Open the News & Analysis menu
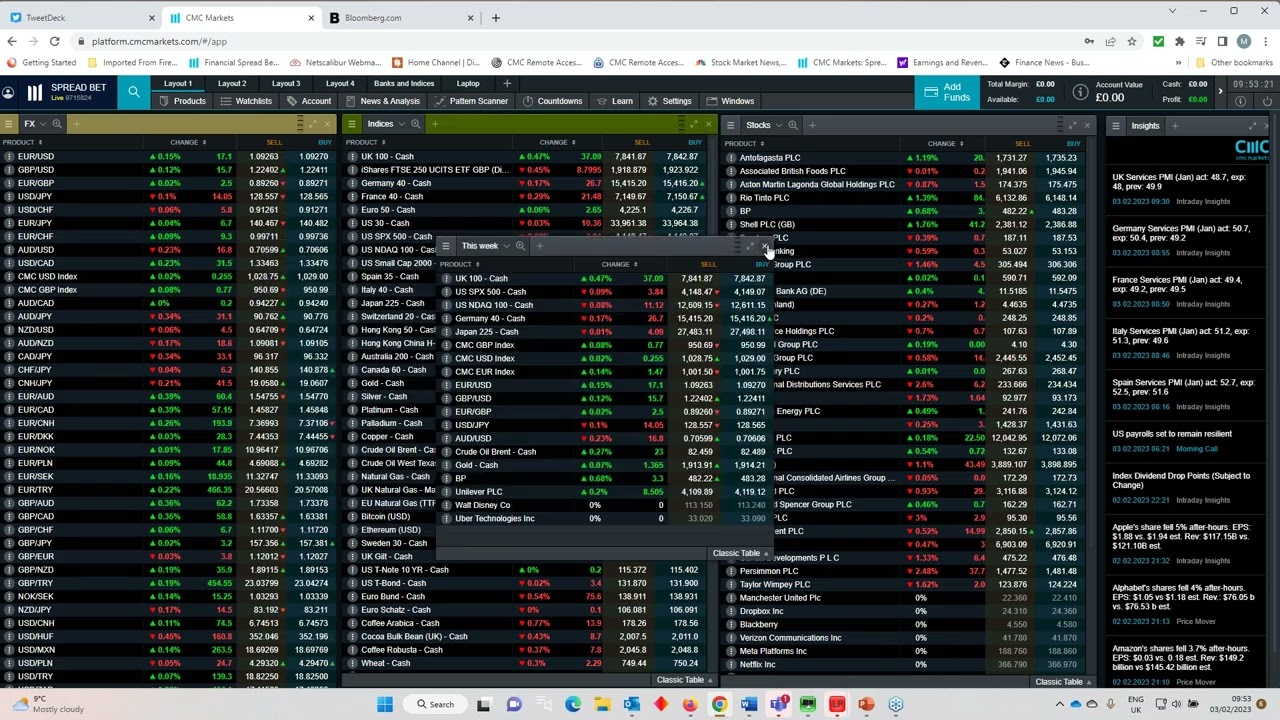The width and height of the screenshot is (1280, 720). 382,101
